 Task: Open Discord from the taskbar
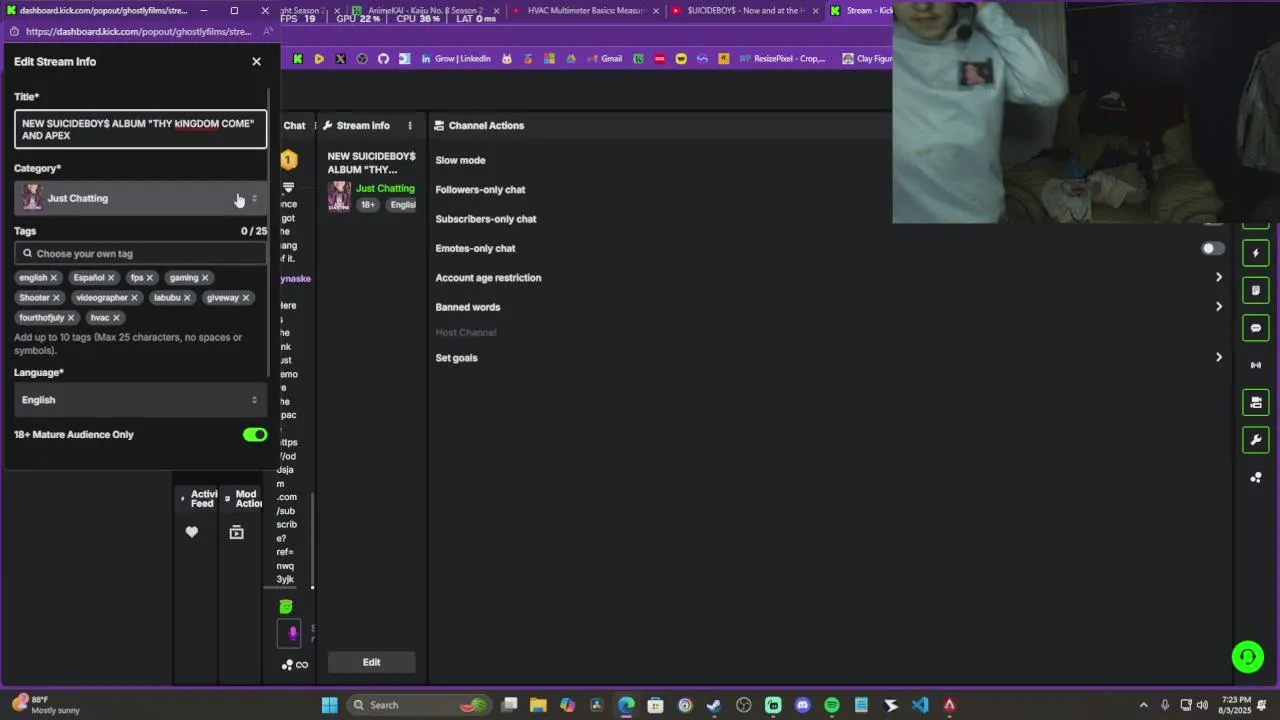(x=802, y=705)
